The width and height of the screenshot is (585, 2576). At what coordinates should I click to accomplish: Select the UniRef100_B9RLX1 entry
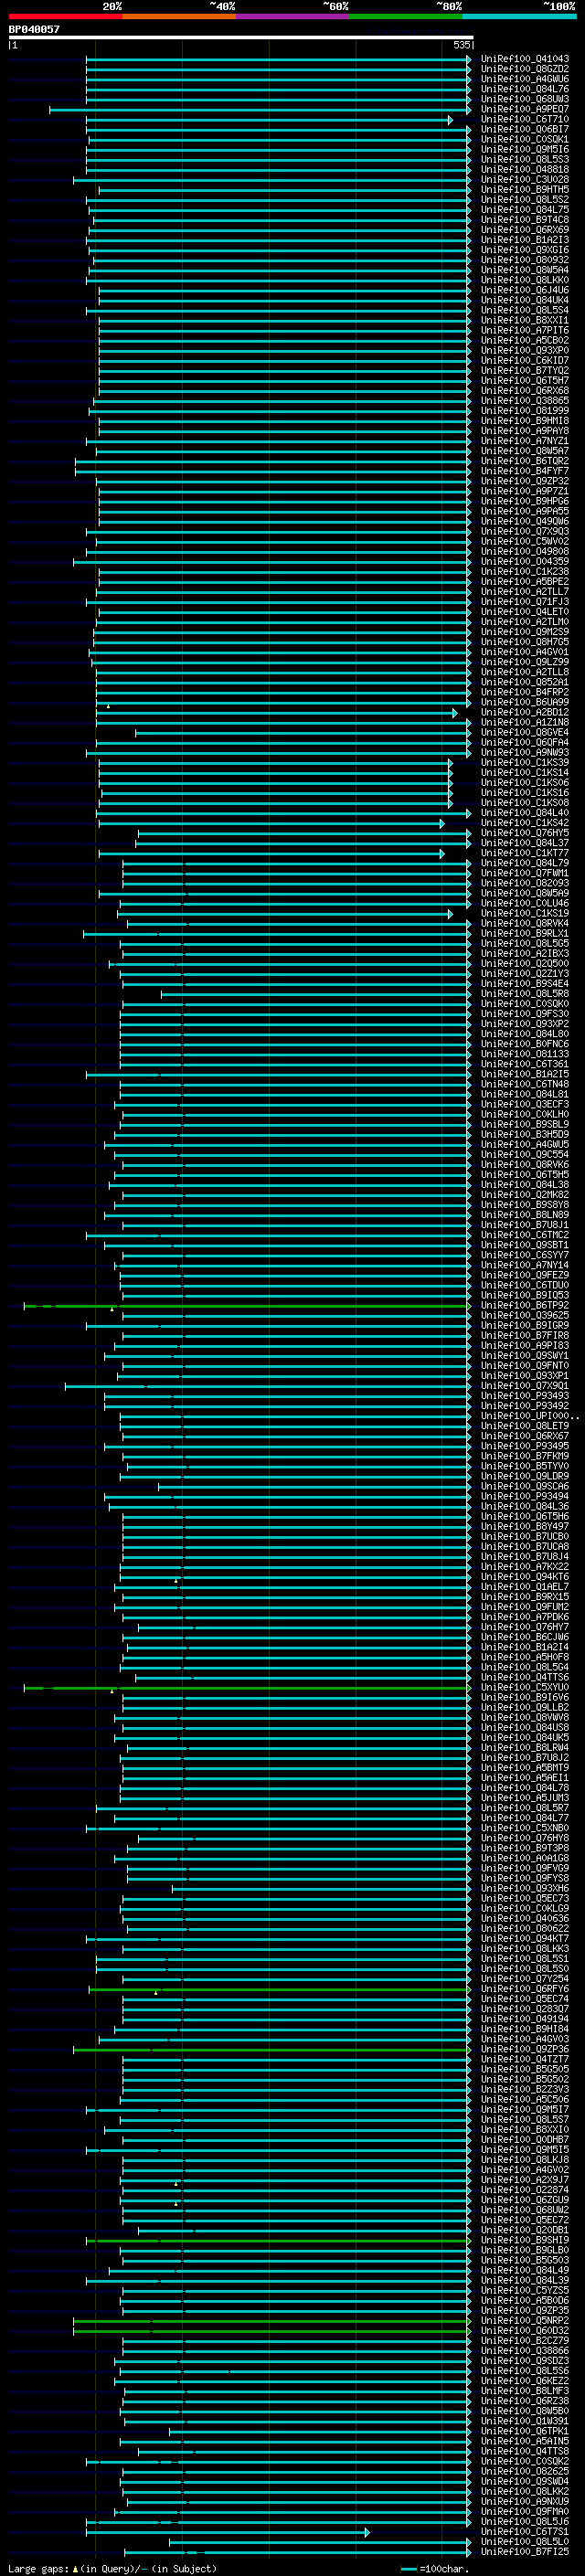(x=525, y=933)
